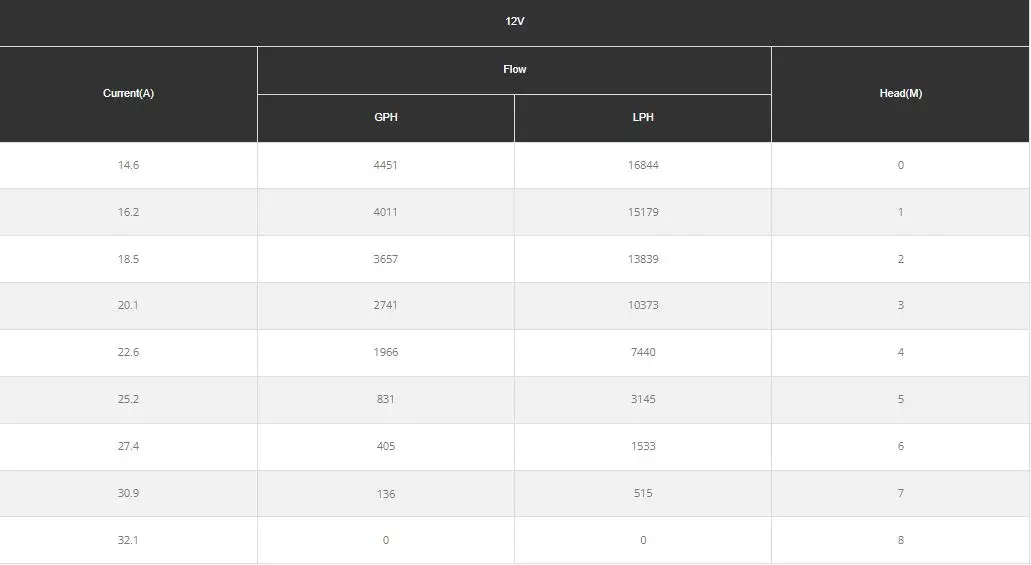
Task: Select the 16.2 current cell
Action: click(x=128, y=212)
